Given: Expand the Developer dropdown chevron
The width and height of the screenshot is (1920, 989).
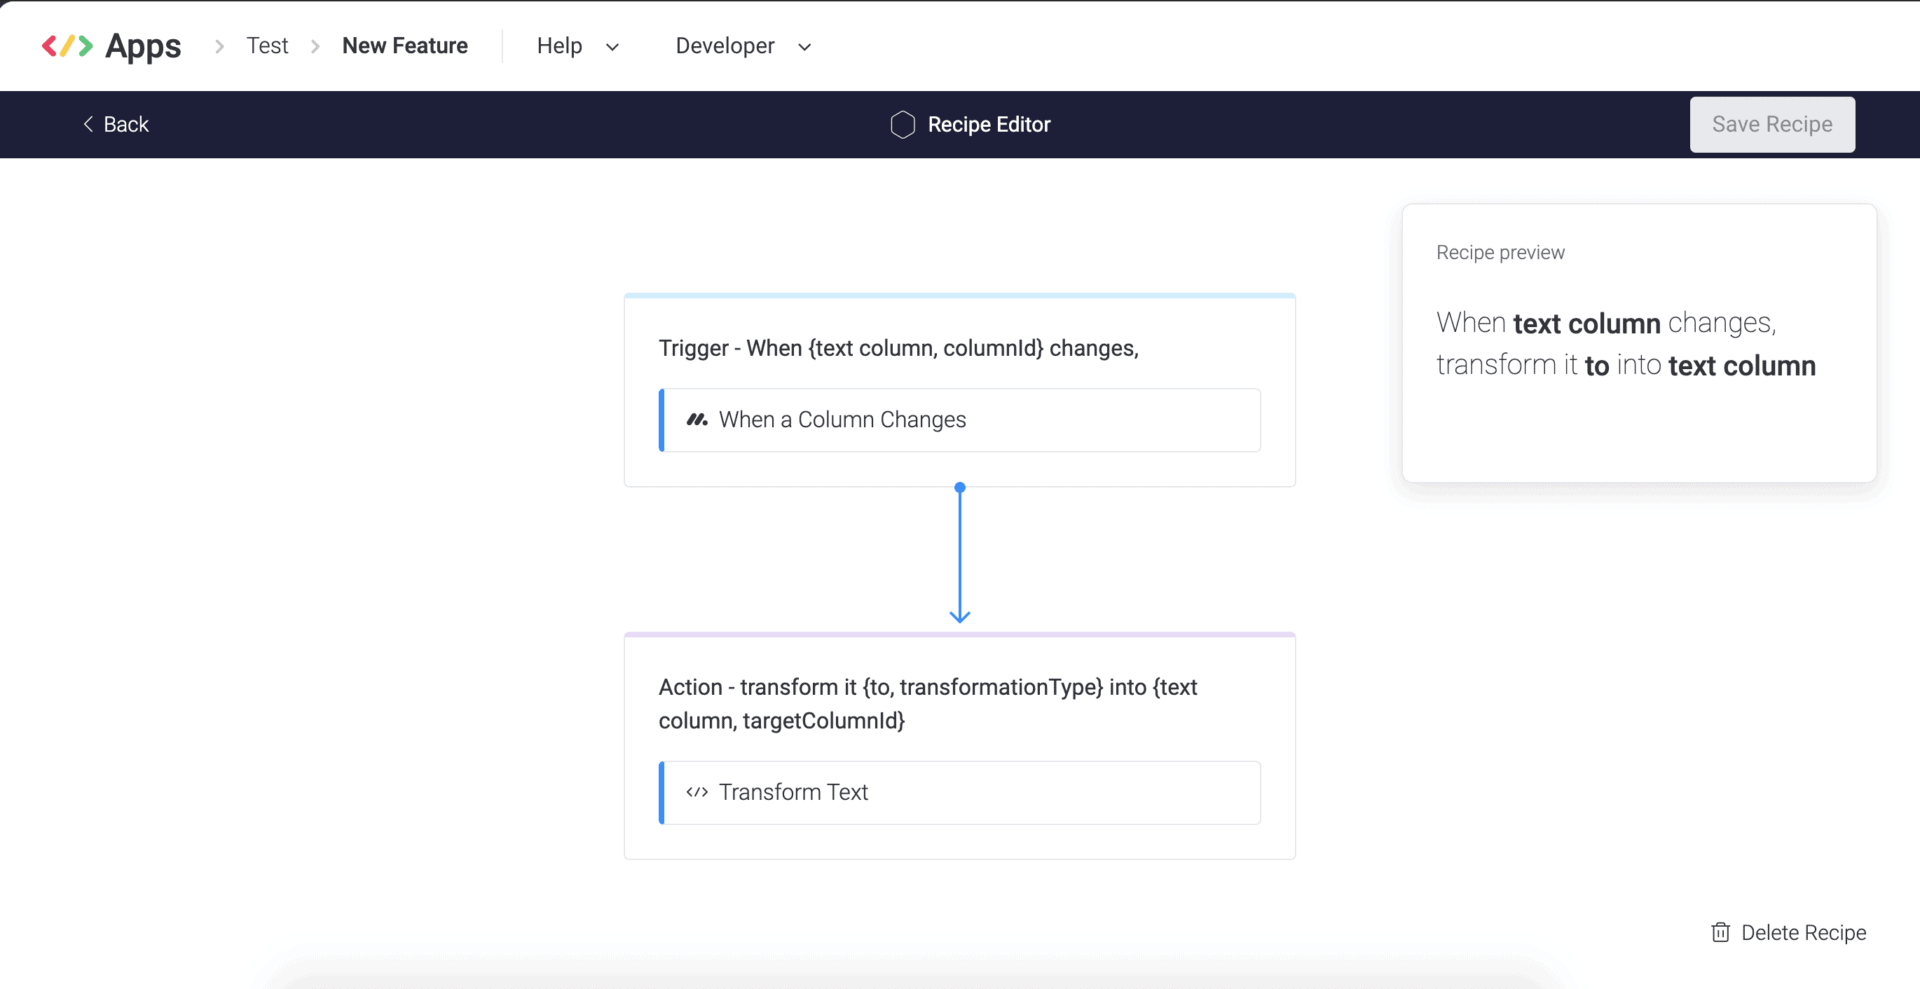Looking at the screenshot, I should (805, 47).
